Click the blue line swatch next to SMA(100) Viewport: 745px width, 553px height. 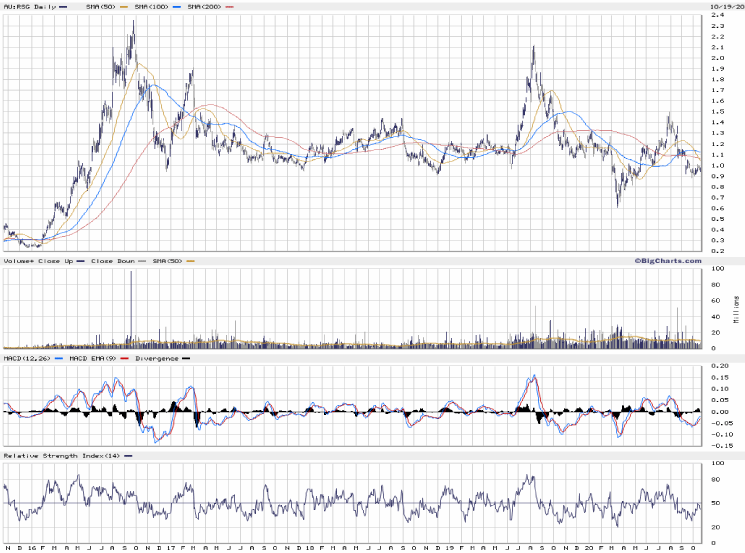(x=177, y=7)
